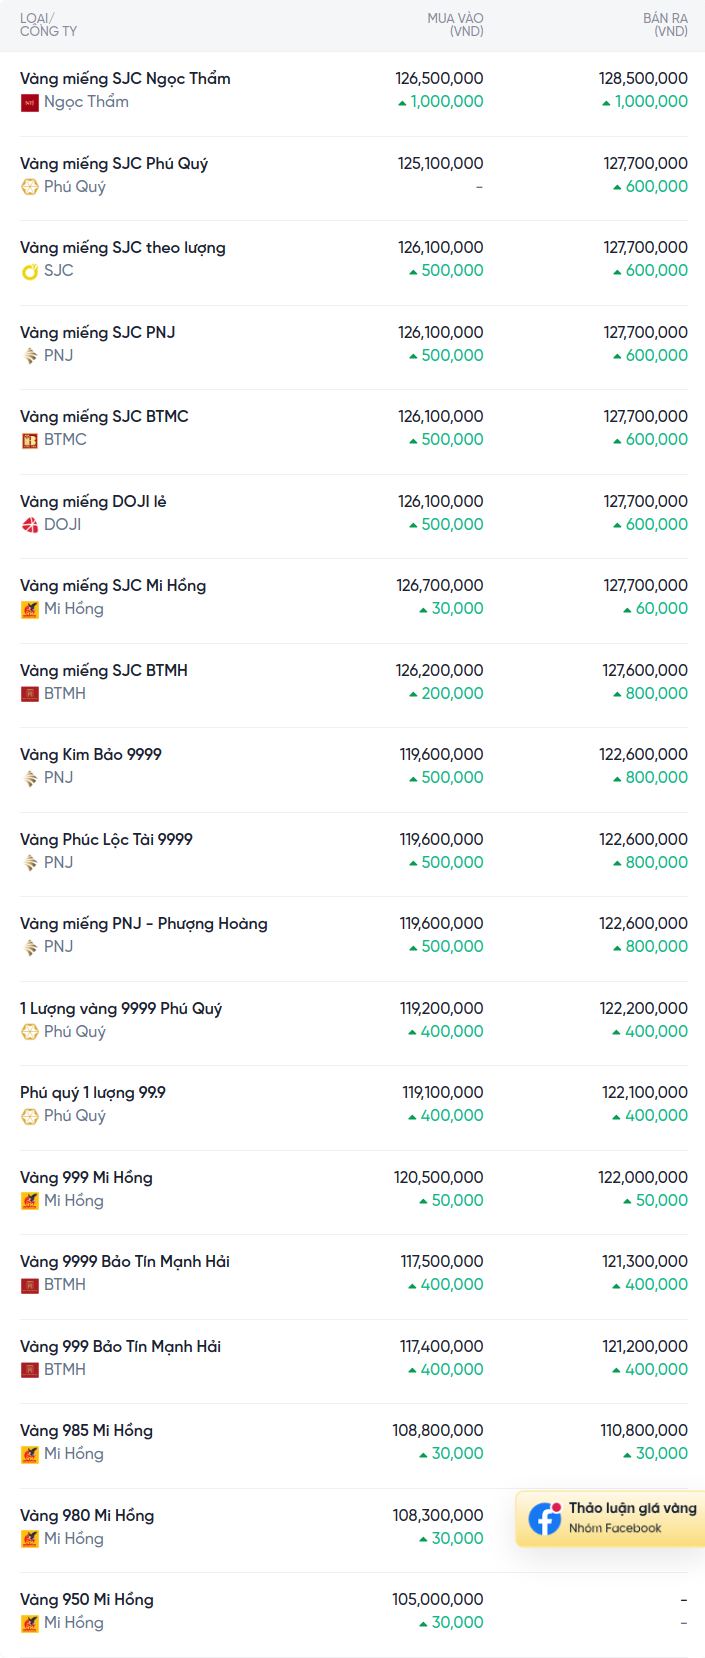Screen dimensions: 705x1658
Task: Click the SJC gold ring logo icon
Action: [30, 271]
